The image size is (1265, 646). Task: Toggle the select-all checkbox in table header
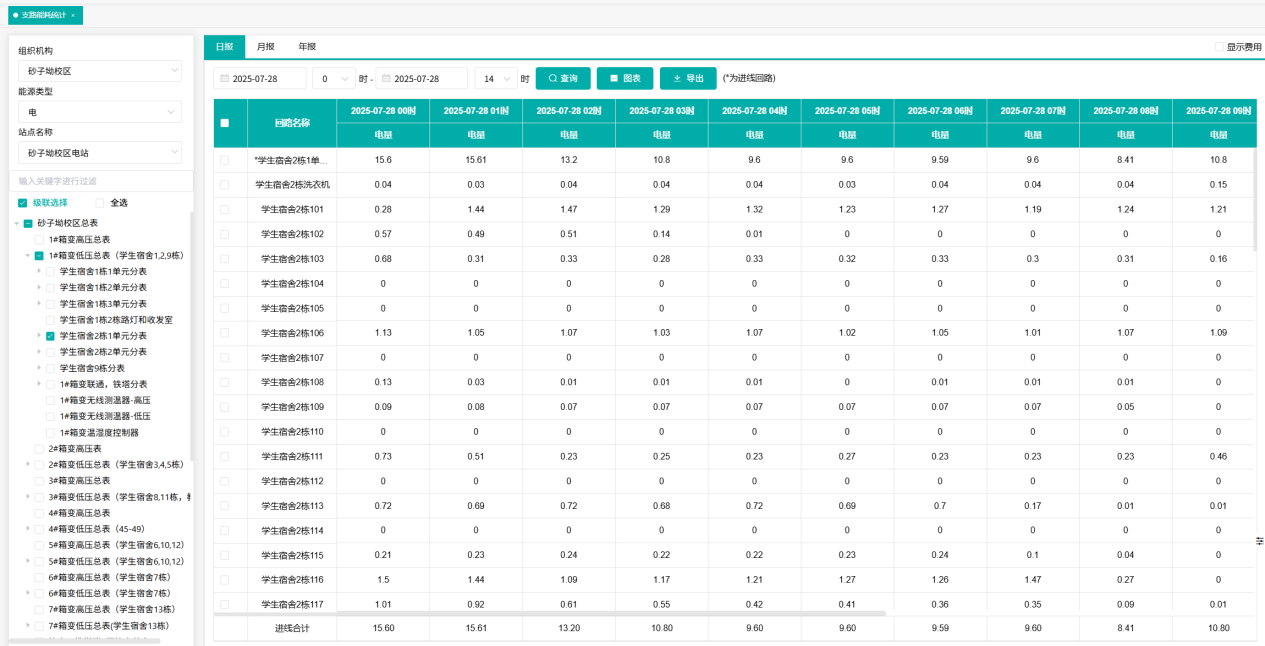pos(225,123)
